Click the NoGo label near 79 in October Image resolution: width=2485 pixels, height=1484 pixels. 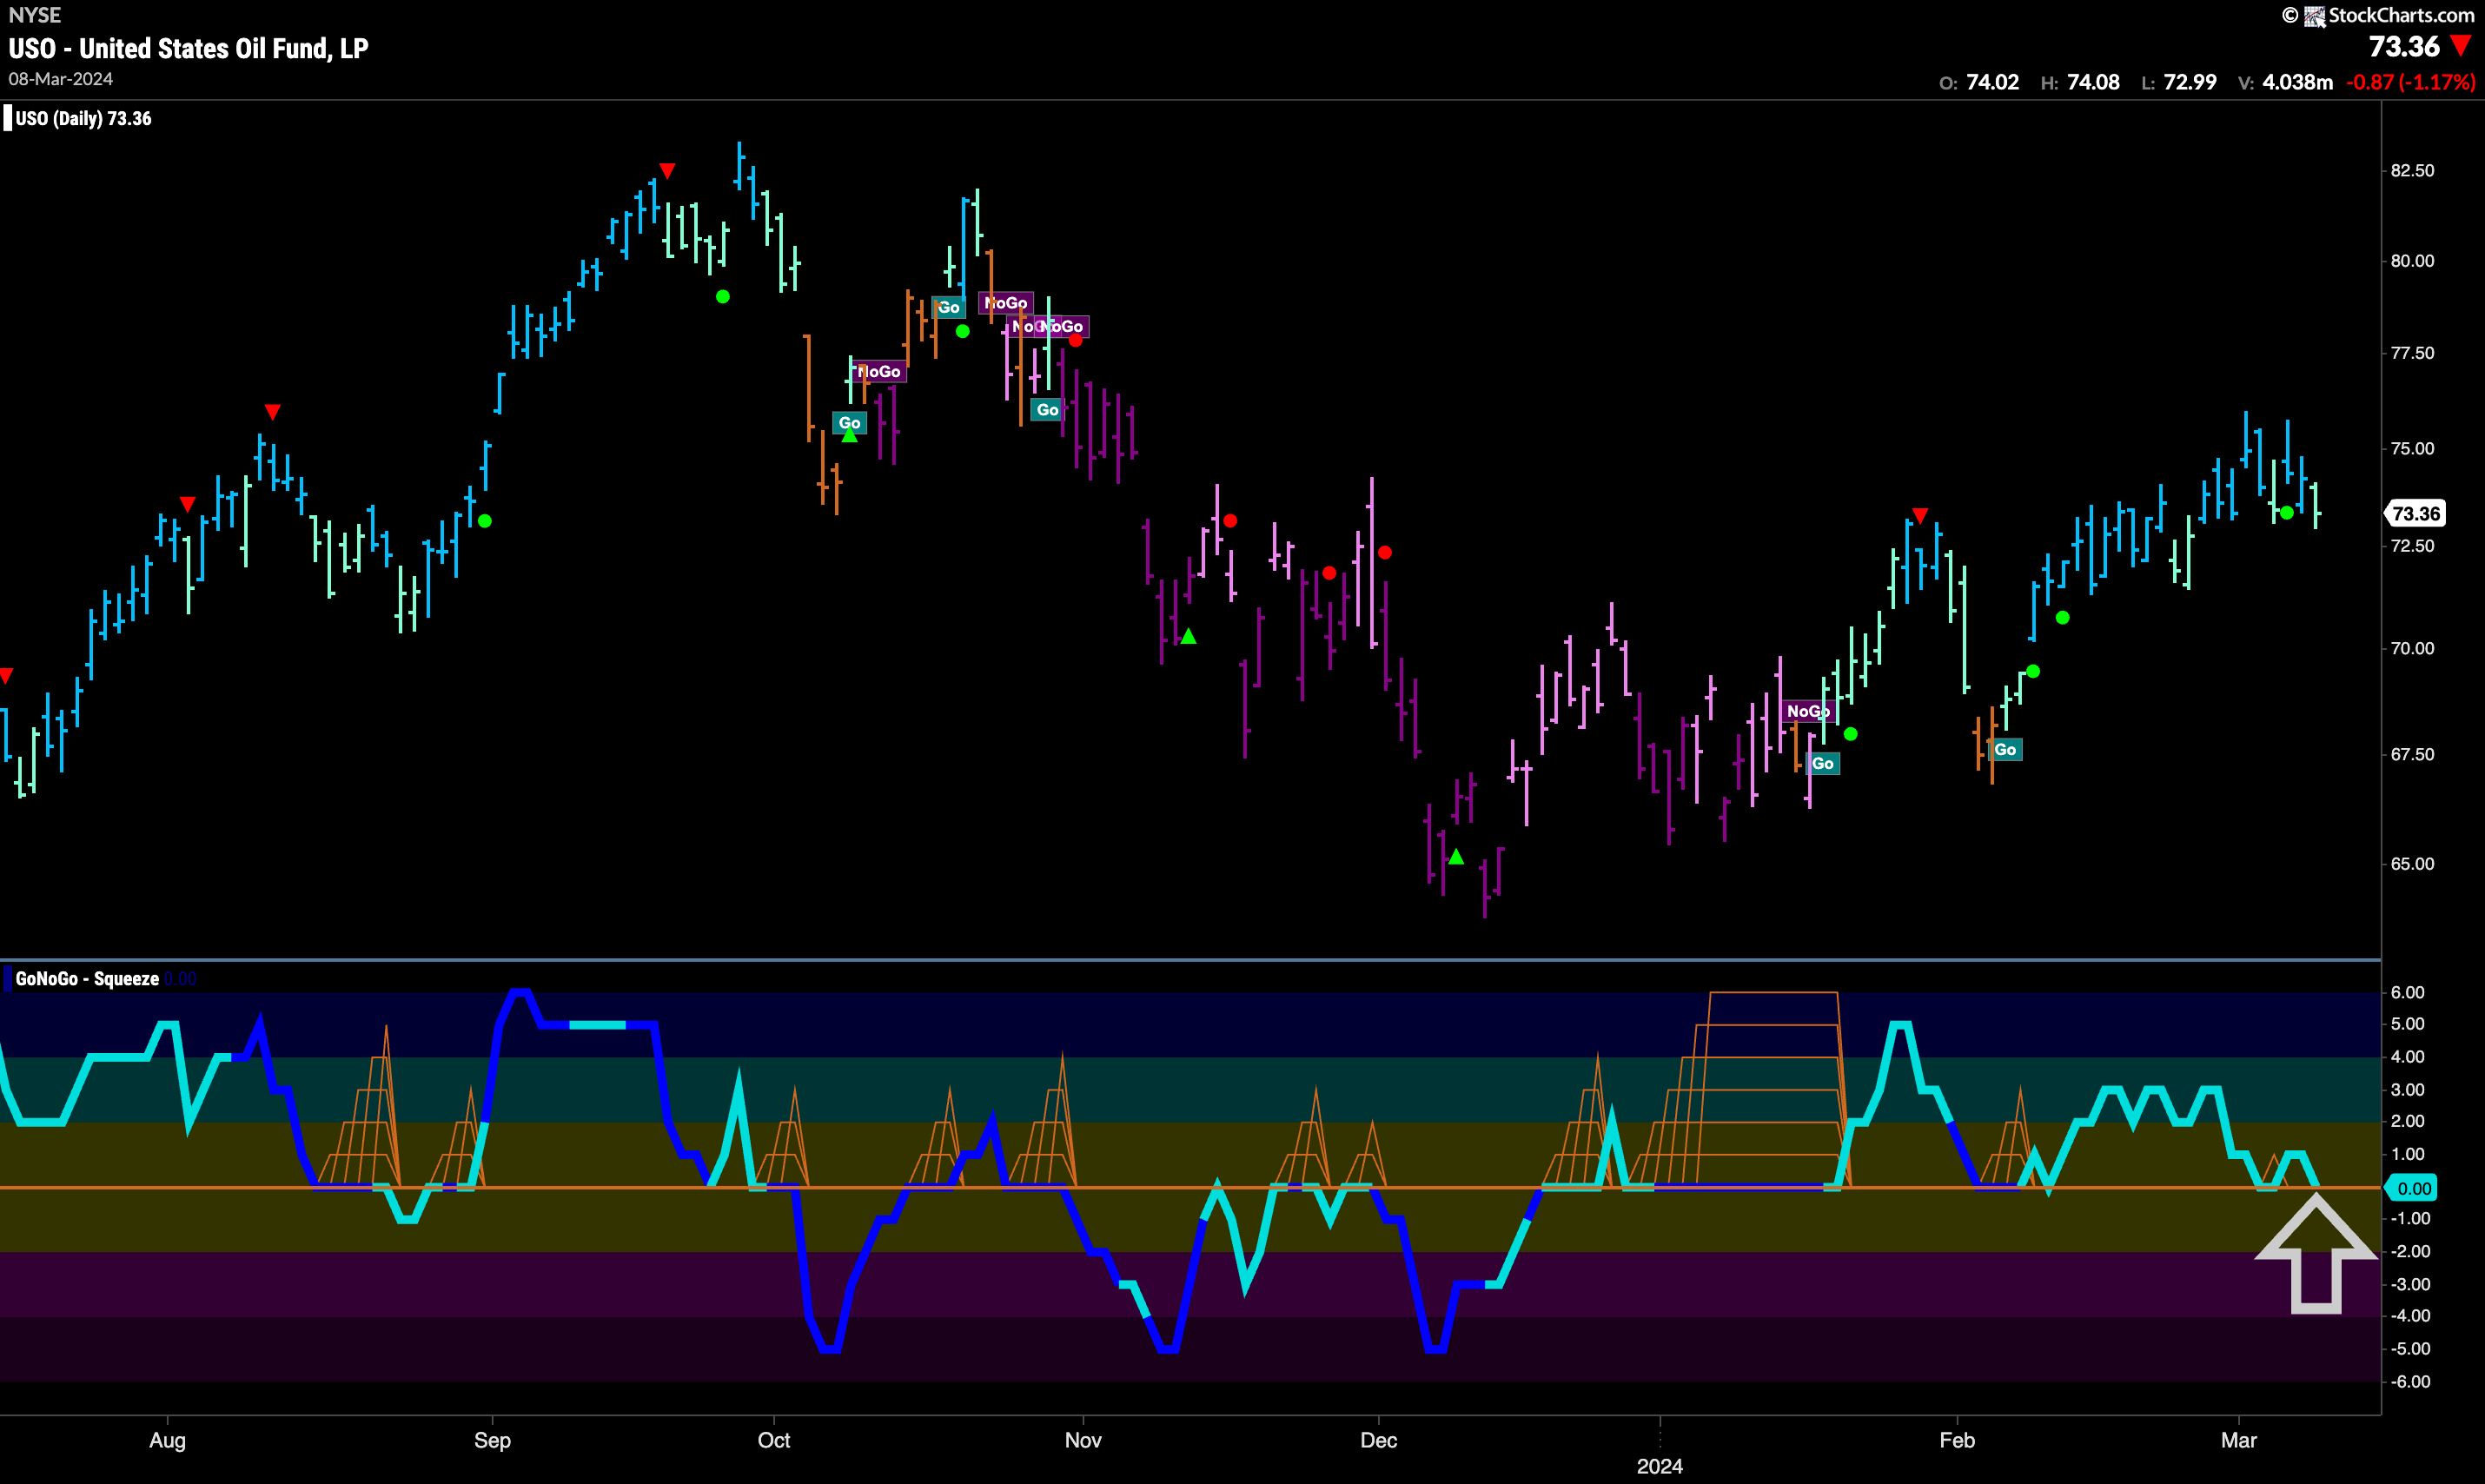pos(1005,302)
